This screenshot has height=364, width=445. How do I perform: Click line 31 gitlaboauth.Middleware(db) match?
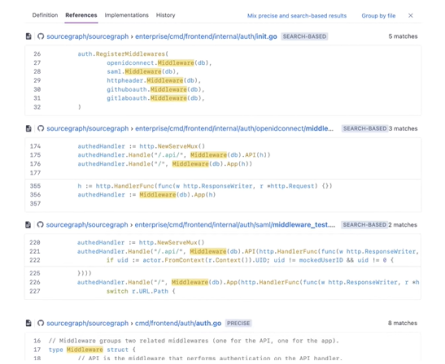pos(156,98)
